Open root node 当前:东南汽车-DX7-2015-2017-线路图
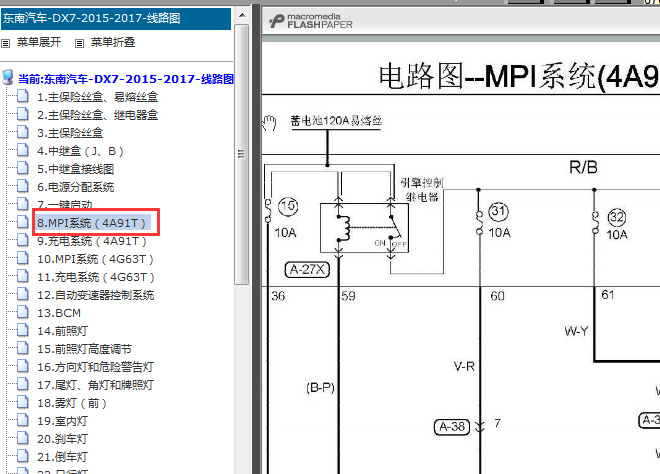The width and height of the screenshot is (660, 474). 126,79
